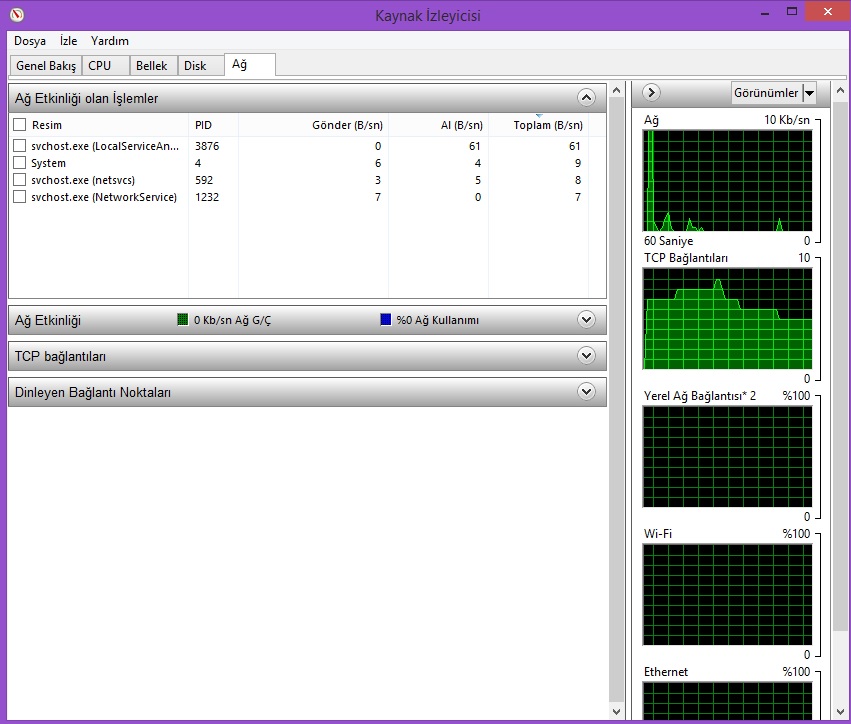Click the green Ağ G/Ç legend square
This screenshot has width=851, height=724.
(x=183, y=320)
